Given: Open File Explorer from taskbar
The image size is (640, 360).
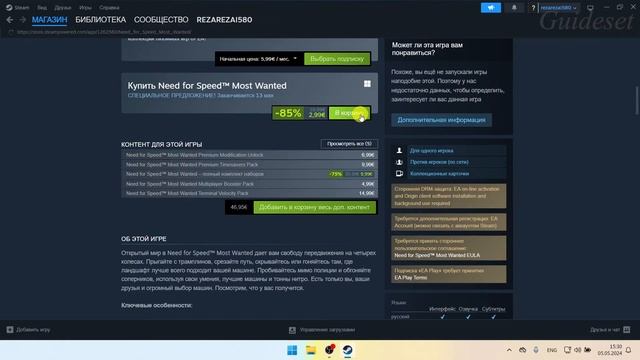Looking at the screenshot, I should 311,350.
